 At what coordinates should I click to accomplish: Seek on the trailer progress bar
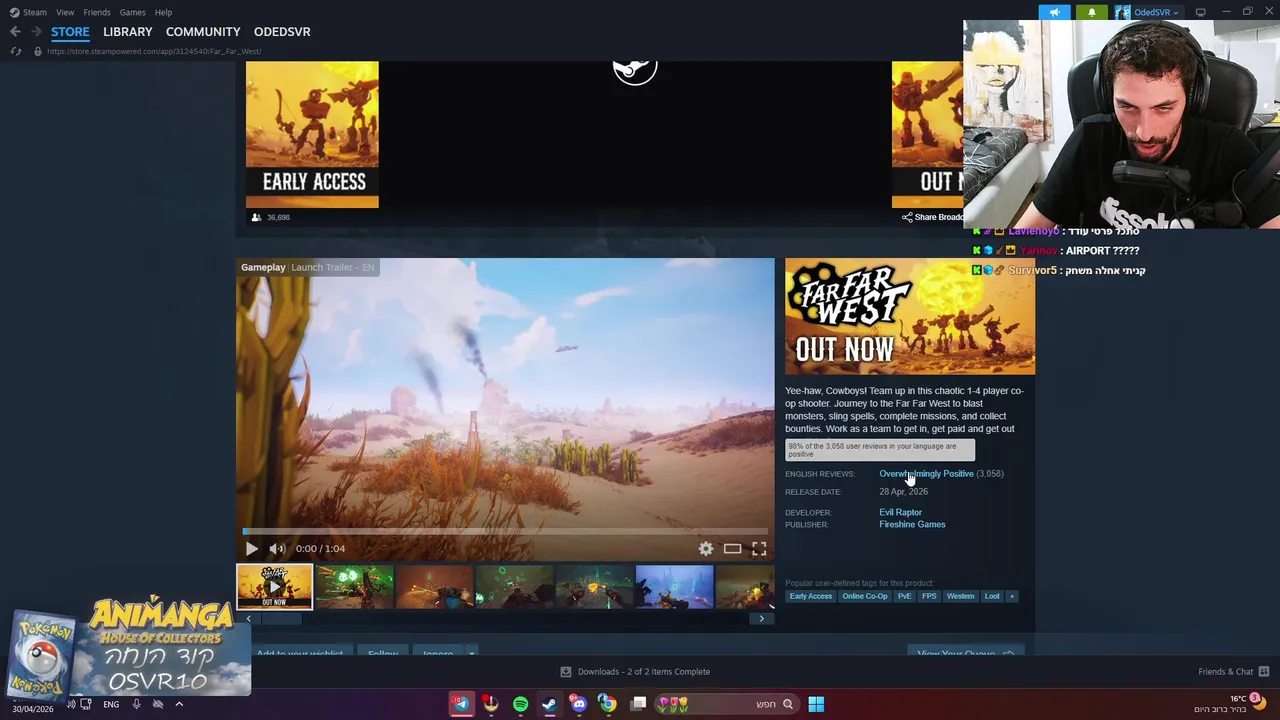tap(505, 531)
